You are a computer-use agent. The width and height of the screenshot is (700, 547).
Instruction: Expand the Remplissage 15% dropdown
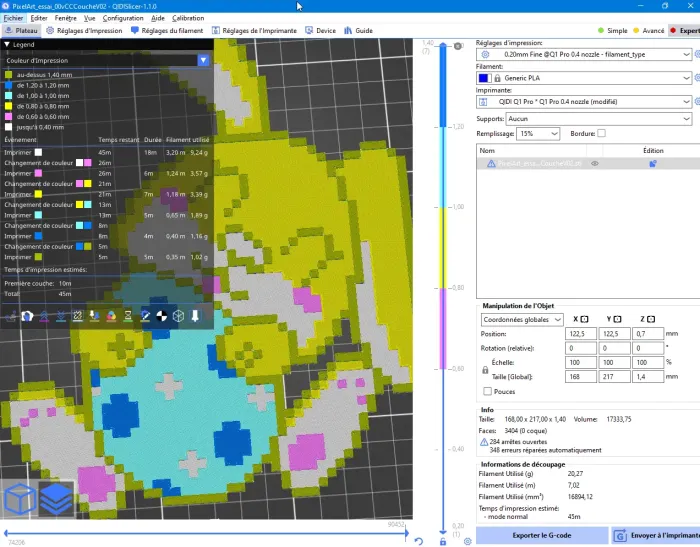coord(538,134)
